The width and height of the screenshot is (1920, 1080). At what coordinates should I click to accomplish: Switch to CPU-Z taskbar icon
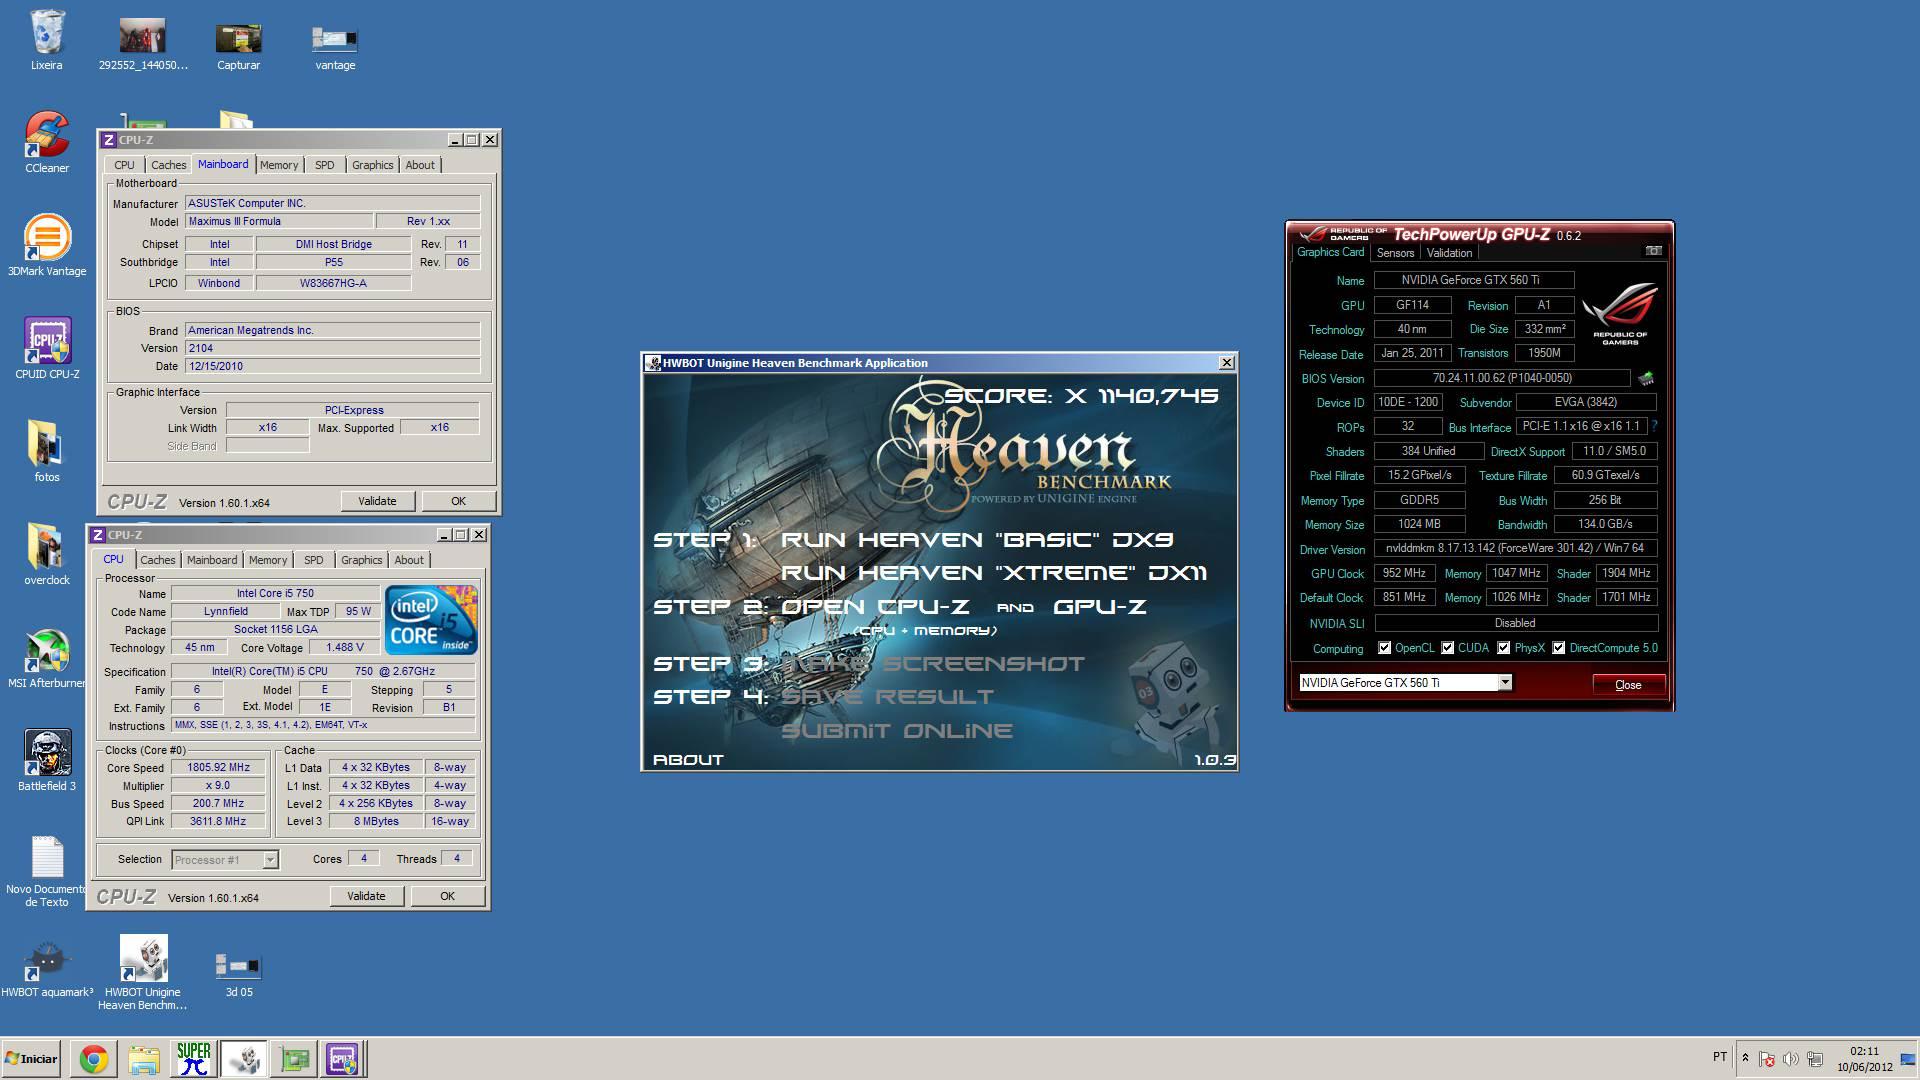(343, 1059)
